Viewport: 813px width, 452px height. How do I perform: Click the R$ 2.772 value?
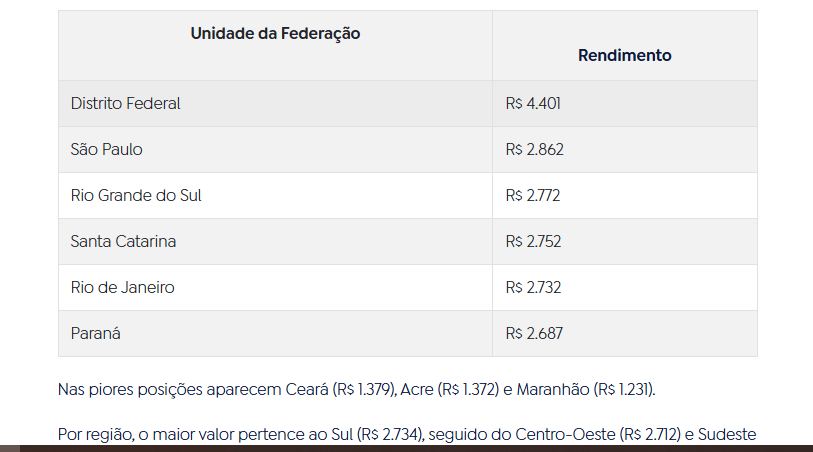[532, 195]
